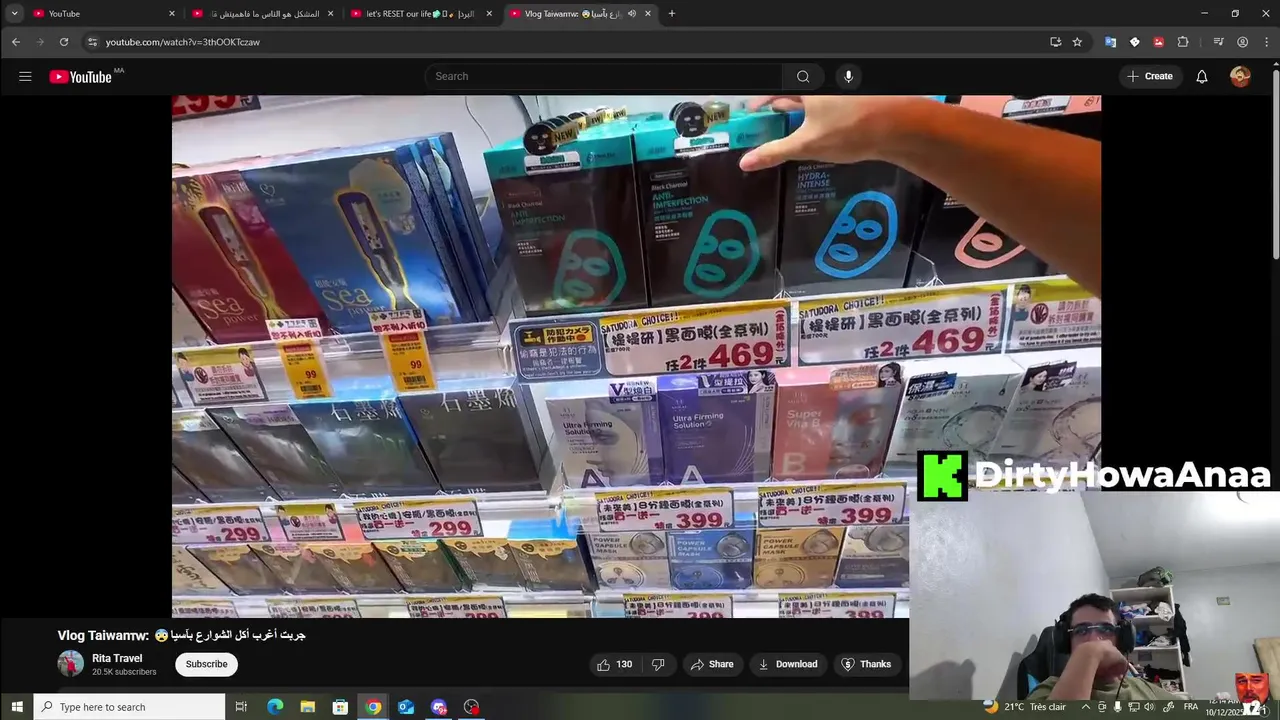Open the Google Translate extension icon
Image resolution: width=1280 pixels, height=720 pixels.
[1110, 42]
